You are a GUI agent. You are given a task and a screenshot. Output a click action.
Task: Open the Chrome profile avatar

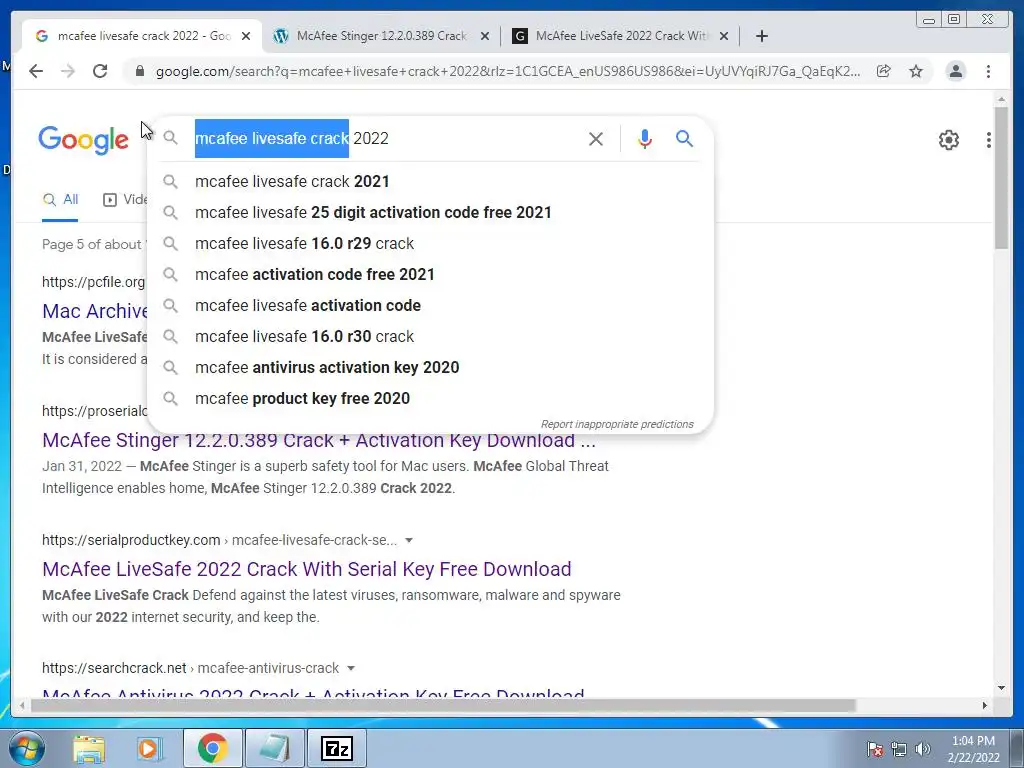(x=956, y=71)
